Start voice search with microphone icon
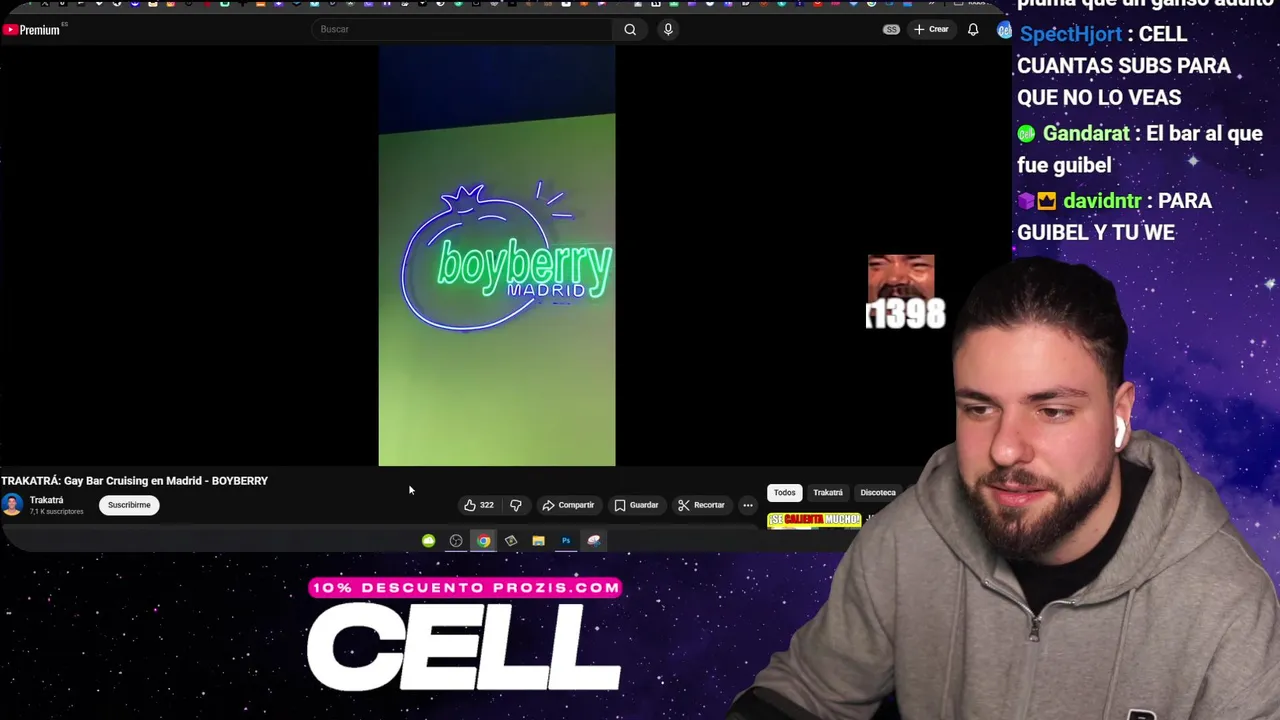Viewport: 1280px width, 720px height. point(668,29)
